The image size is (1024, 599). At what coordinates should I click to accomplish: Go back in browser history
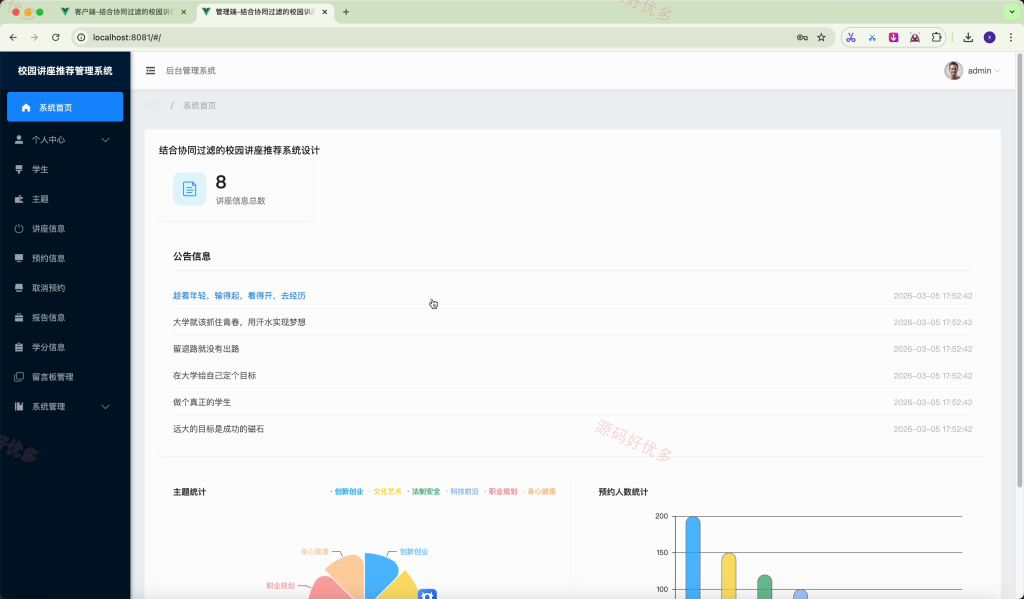pos(13,37)
